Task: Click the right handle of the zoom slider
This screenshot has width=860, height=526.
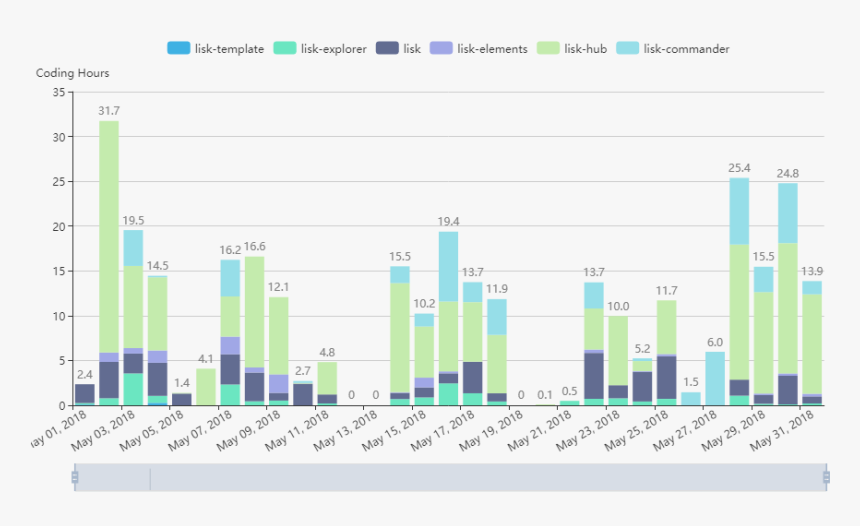Action: [x=826, y=477]
